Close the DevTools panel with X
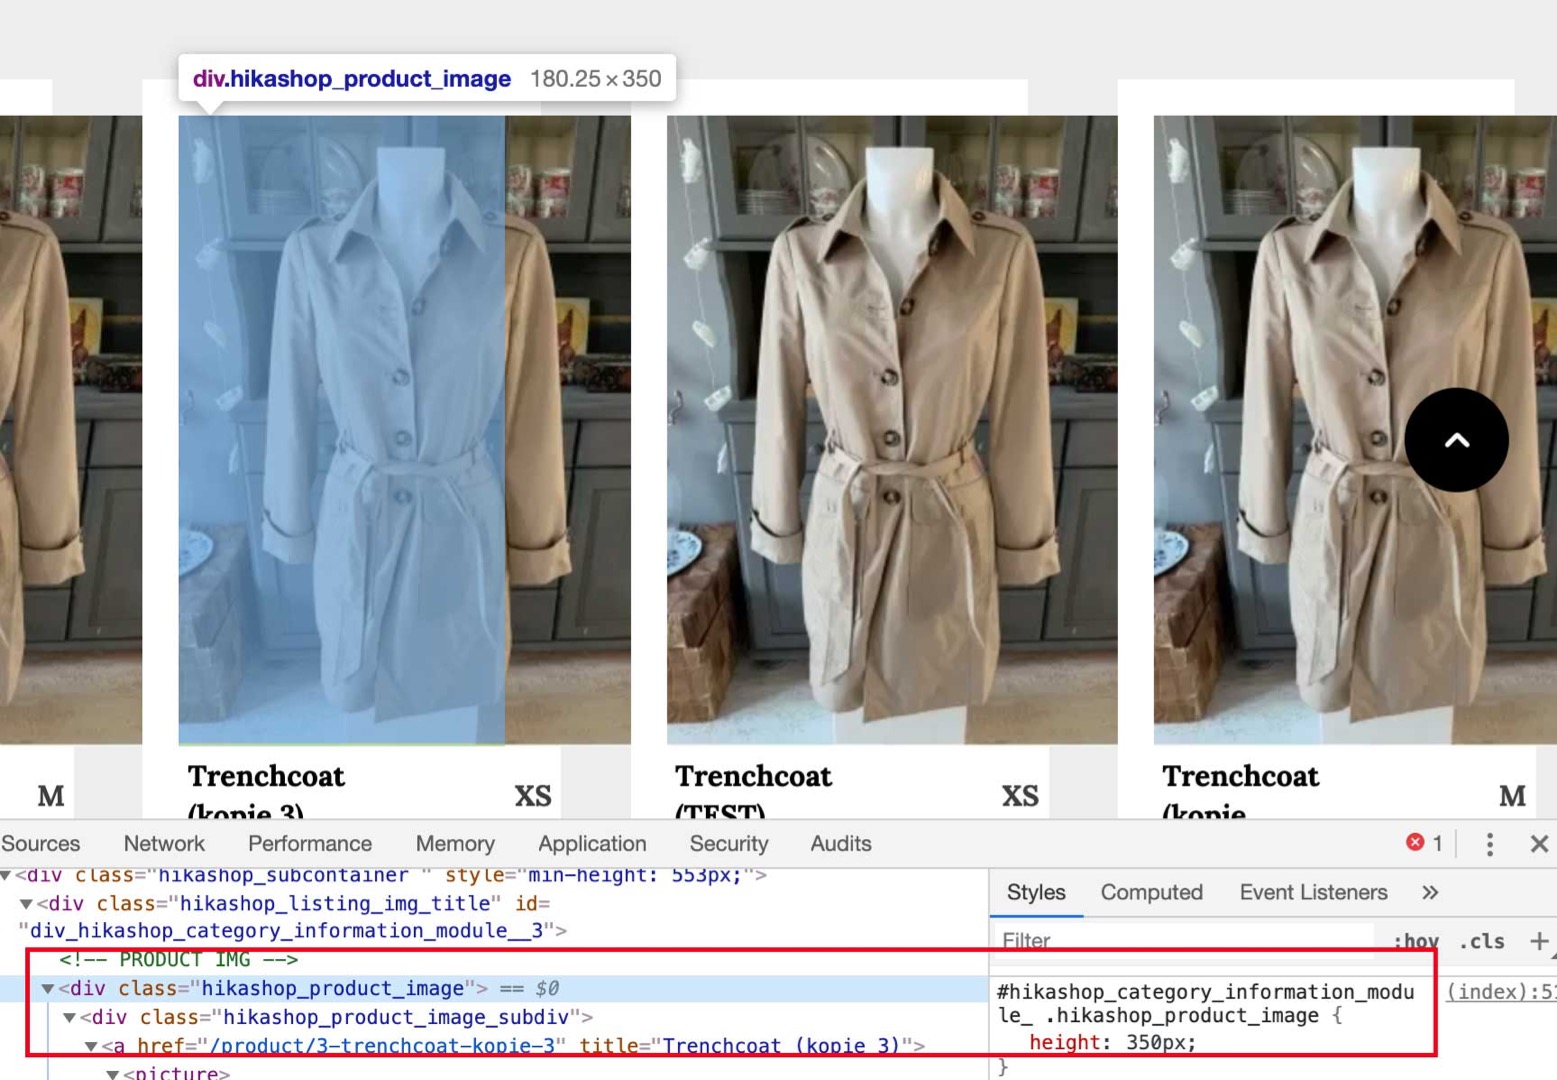 click(x=1539, y=844)
